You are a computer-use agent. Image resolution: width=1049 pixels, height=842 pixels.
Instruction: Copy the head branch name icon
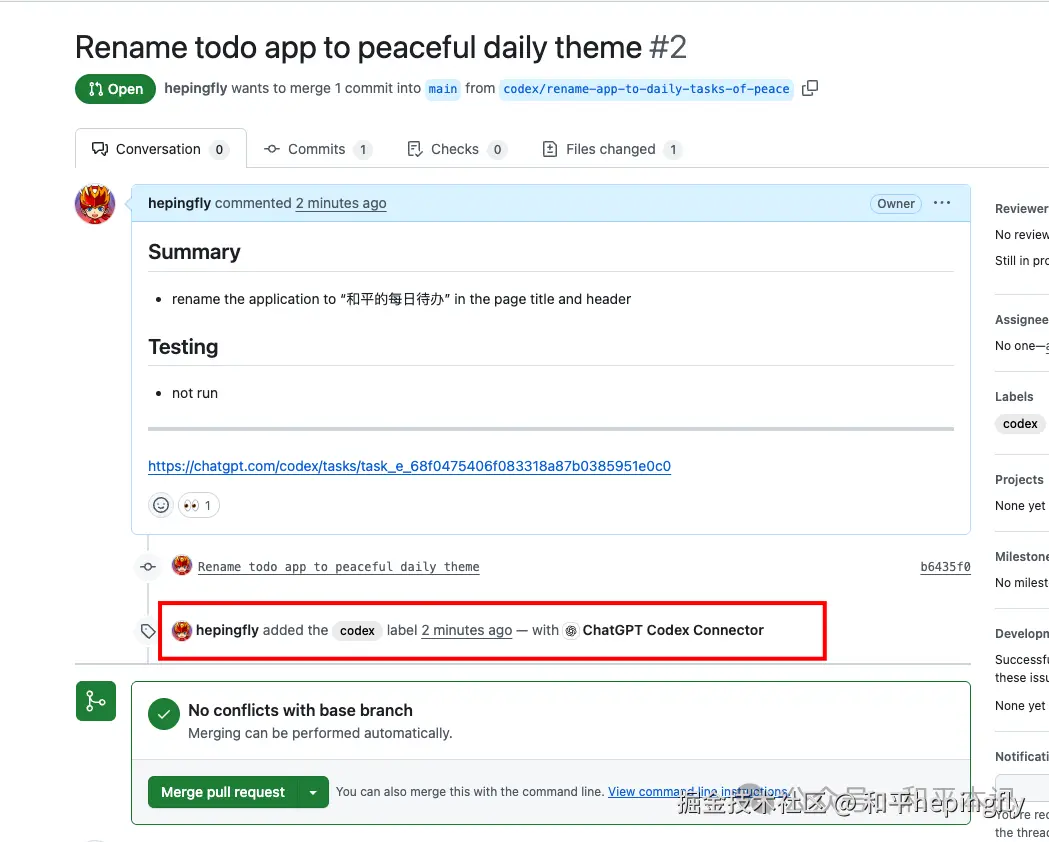(809, 88)
